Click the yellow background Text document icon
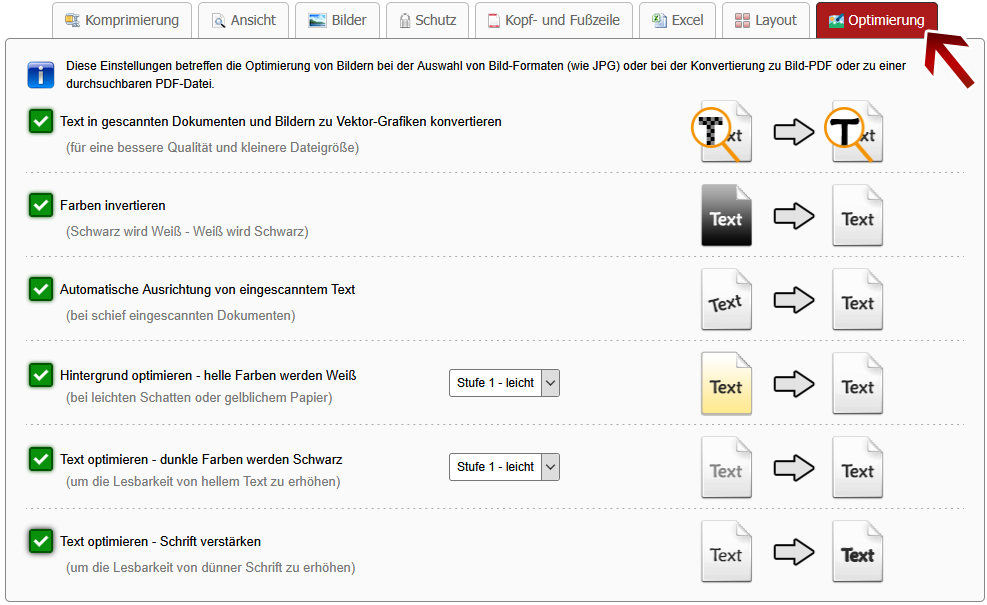Viewport: 987px width, 605px height. point(726,384)
